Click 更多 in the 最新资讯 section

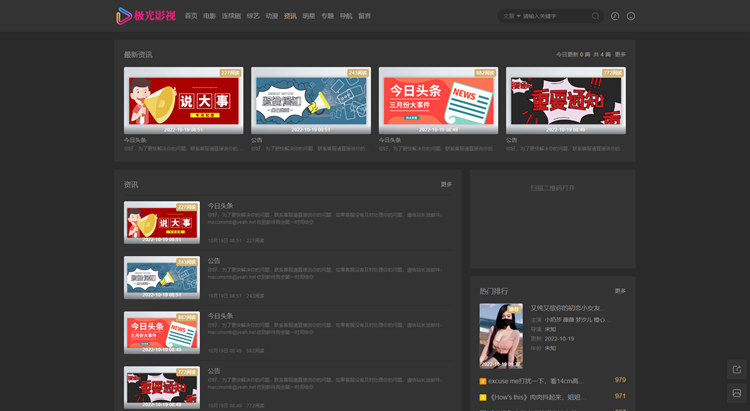[620, 54]
